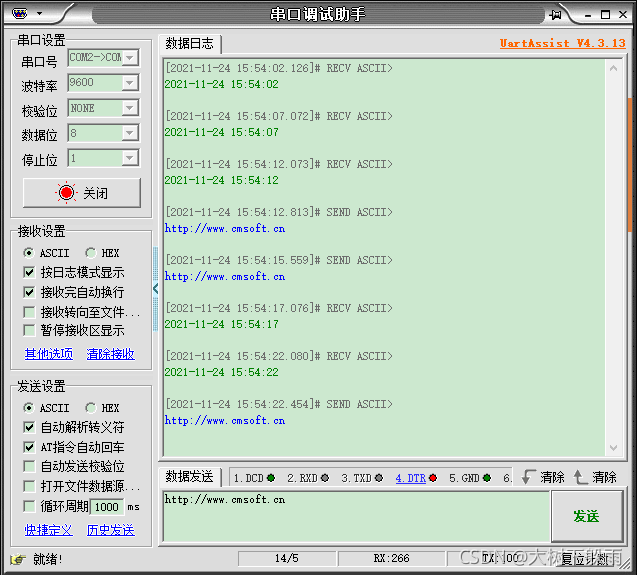Click the TXD gray status LED

(x=379, y=478)
